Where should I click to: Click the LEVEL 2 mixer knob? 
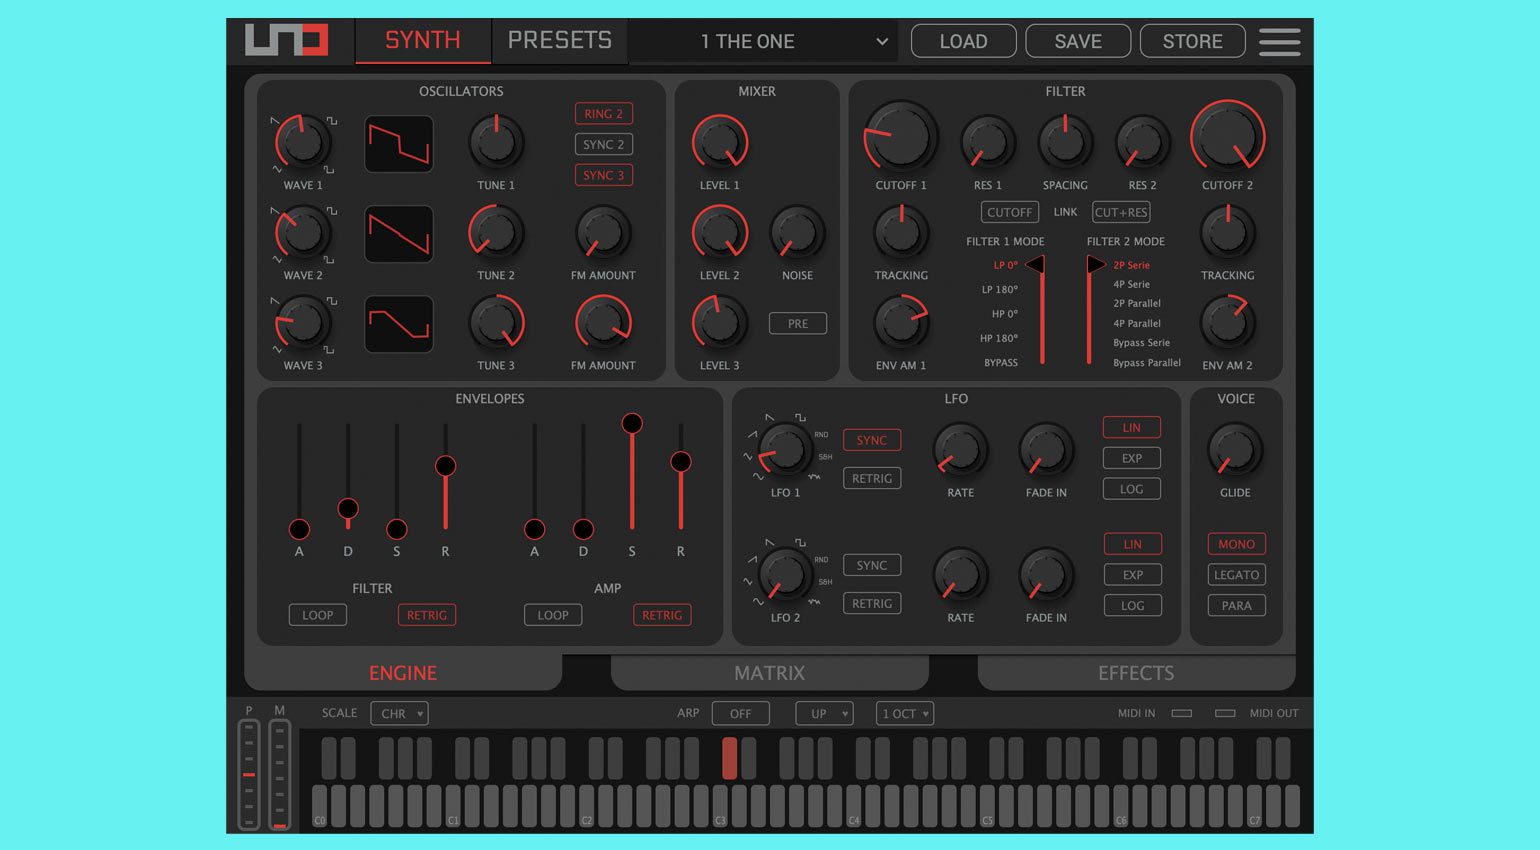(x=720, y=232)
